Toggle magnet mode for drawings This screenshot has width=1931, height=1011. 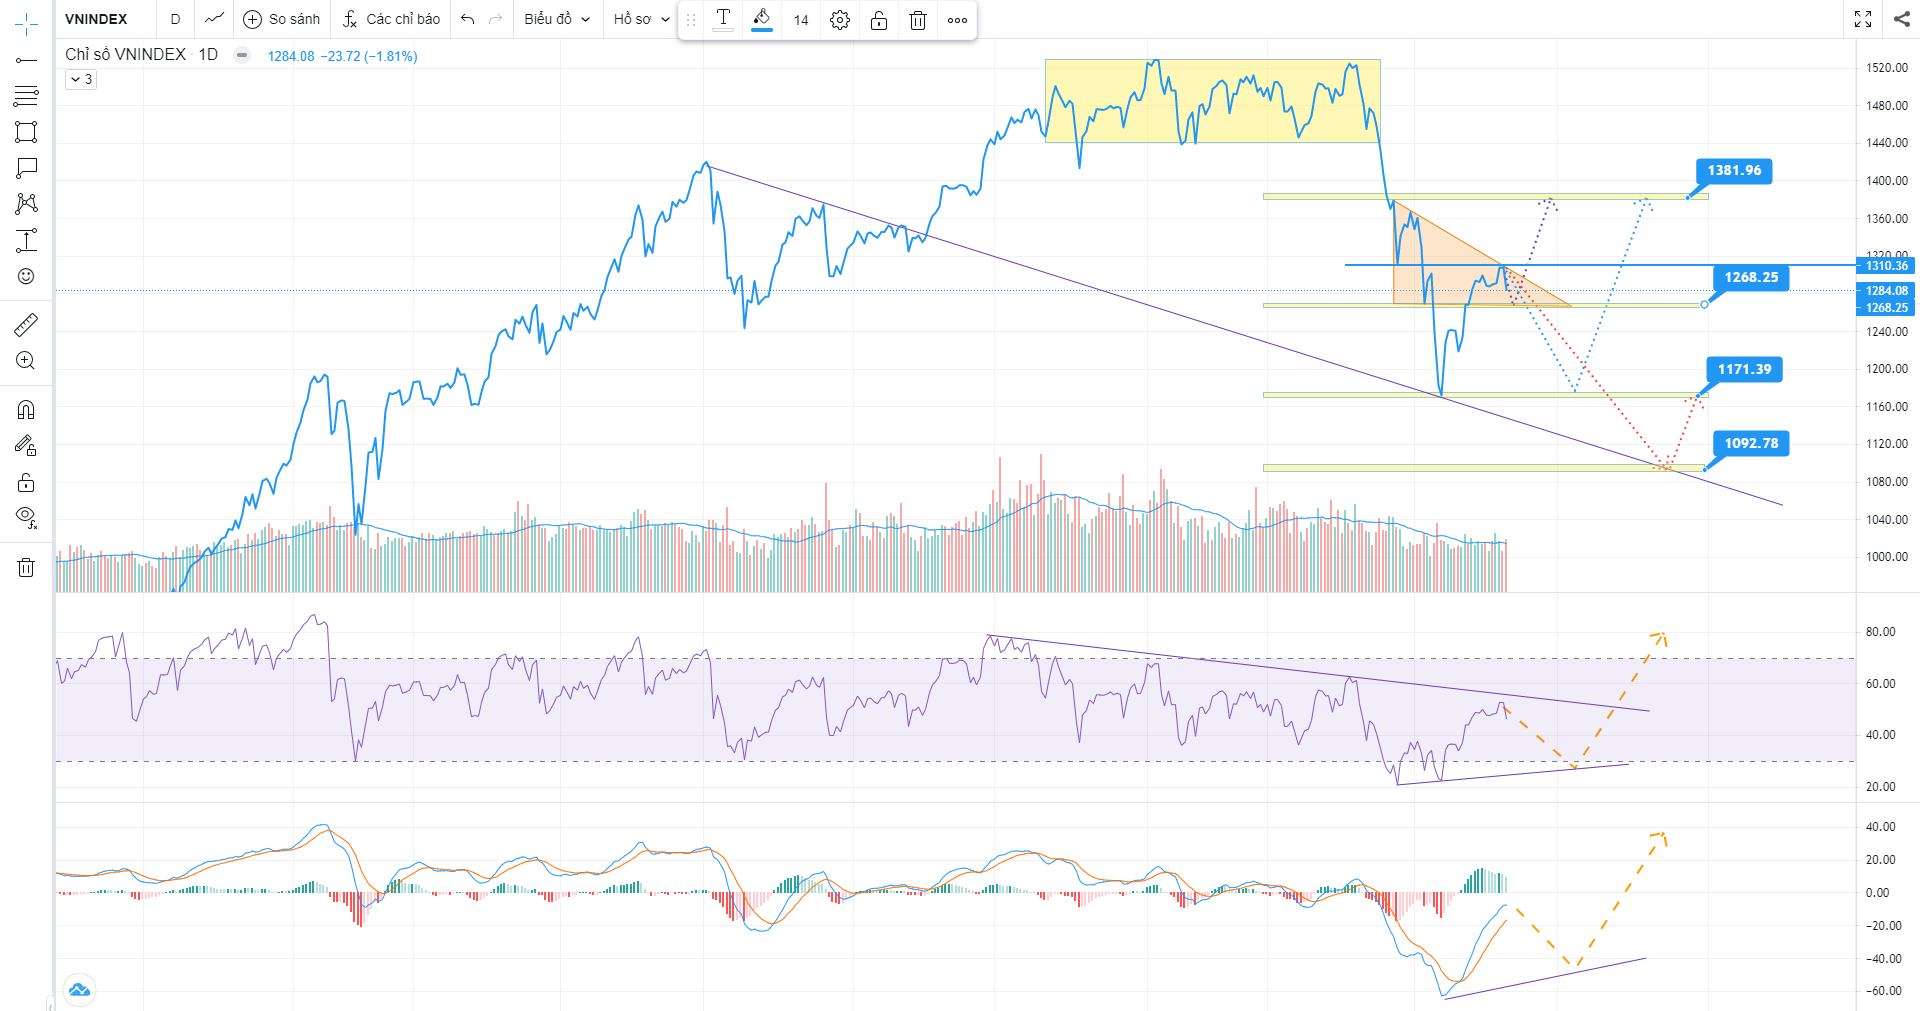pyautogui.click(x=26, y=409)
